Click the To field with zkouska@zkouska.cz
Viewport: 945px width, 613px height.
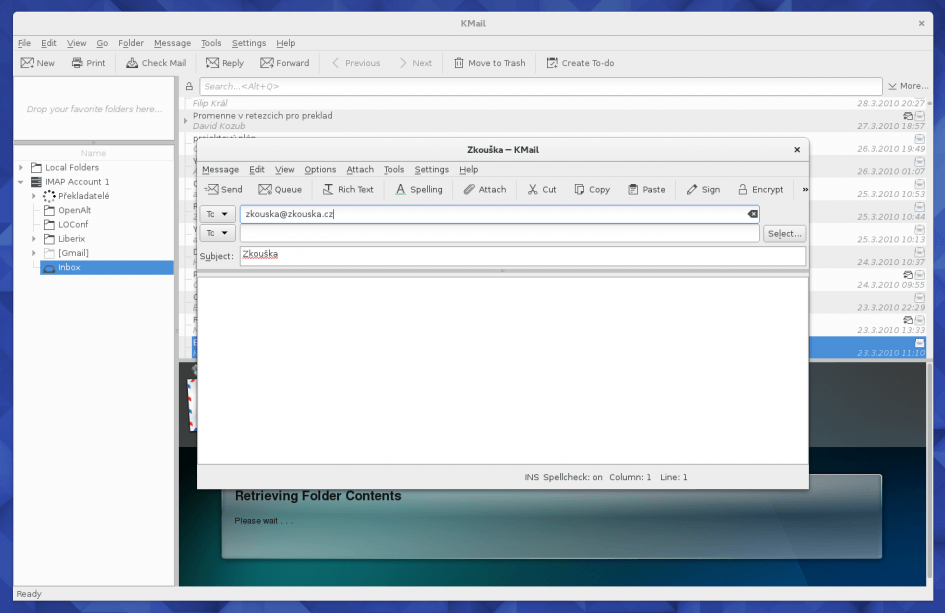499,214
